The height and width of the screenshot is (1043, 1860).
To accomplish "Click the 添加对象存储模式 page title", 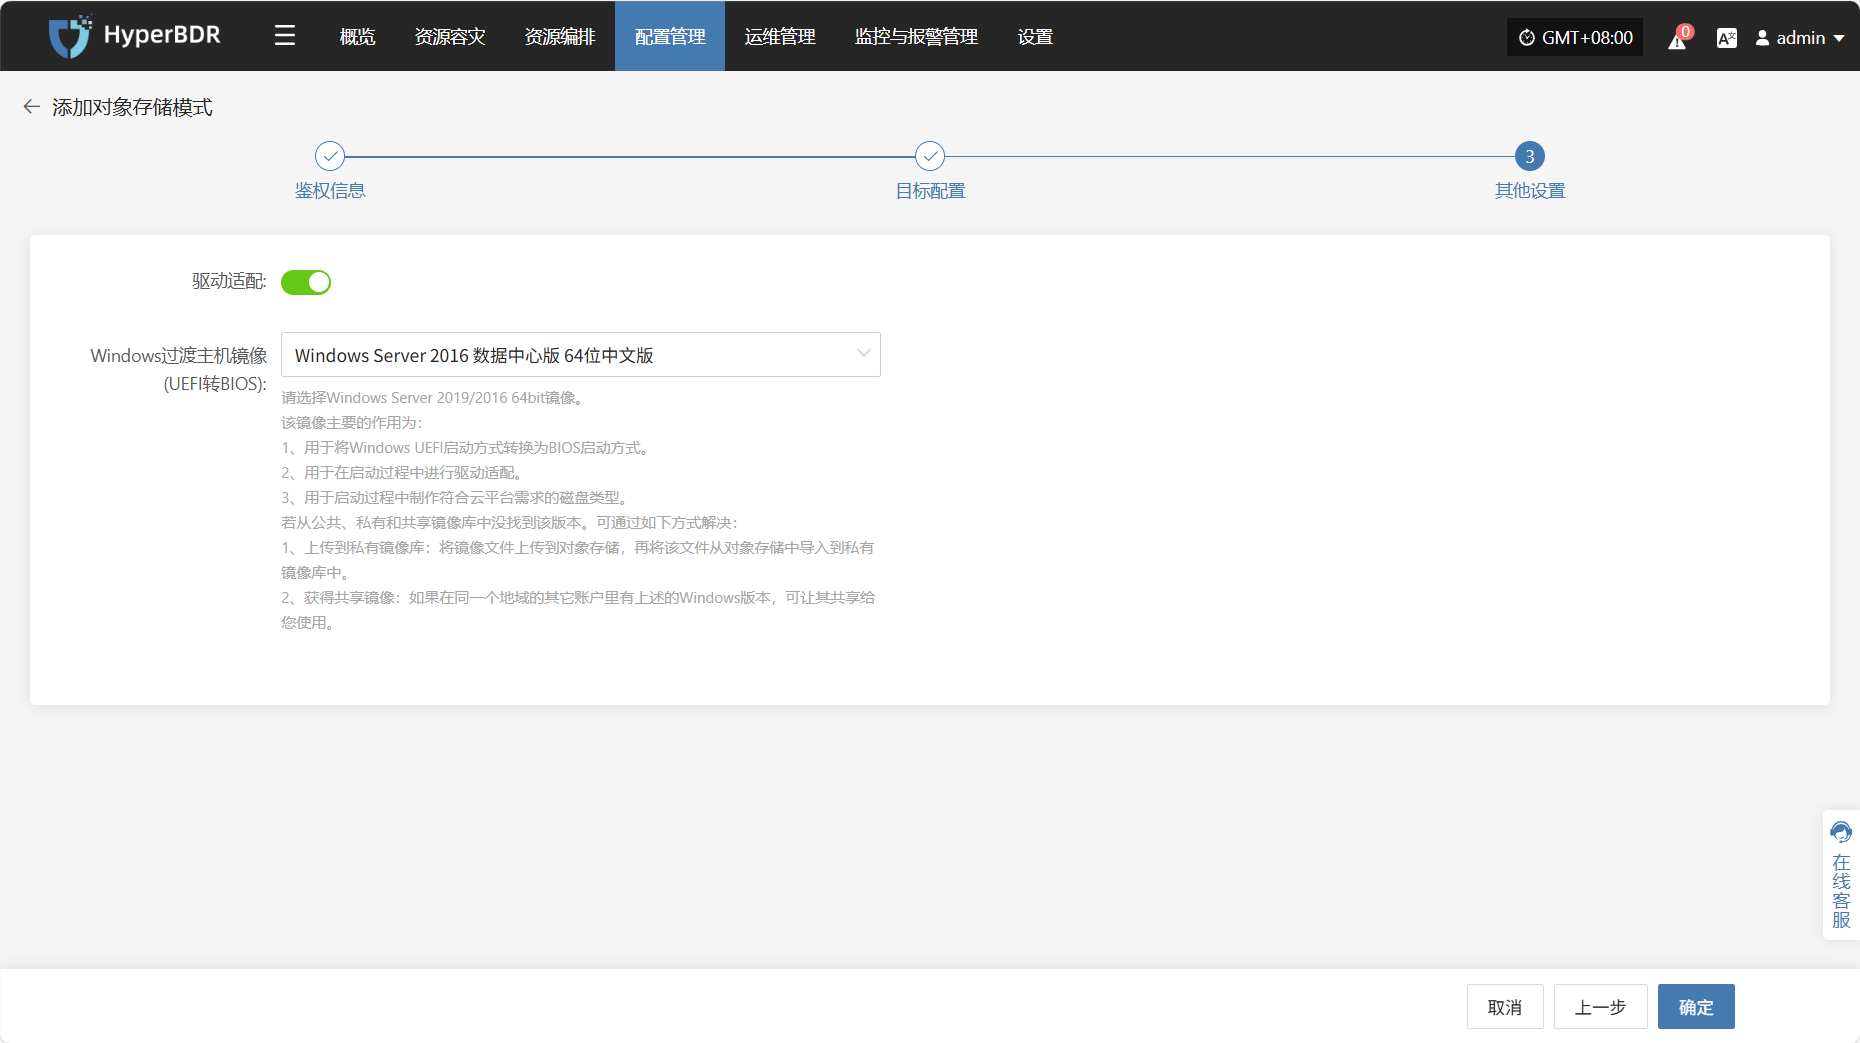I will [132, 107].
